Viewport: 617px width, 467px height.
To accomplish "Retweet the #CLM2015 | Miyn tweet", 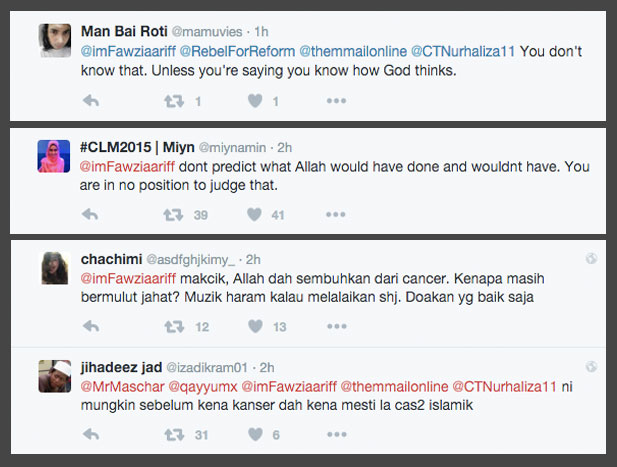I will click(173, 214).
